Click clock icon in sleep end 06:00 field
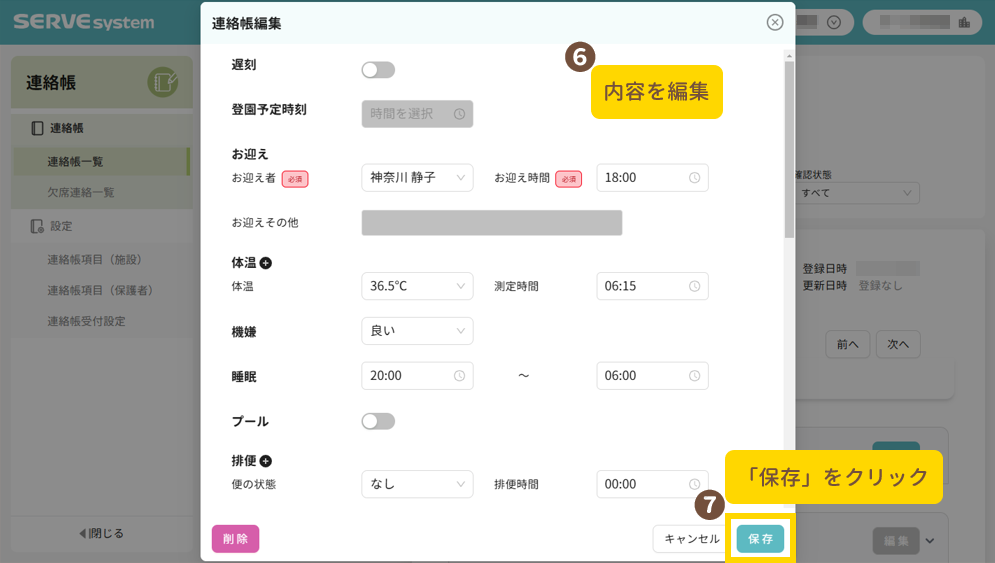Viewport: 995px width, 563px height. tap(694, 376)
